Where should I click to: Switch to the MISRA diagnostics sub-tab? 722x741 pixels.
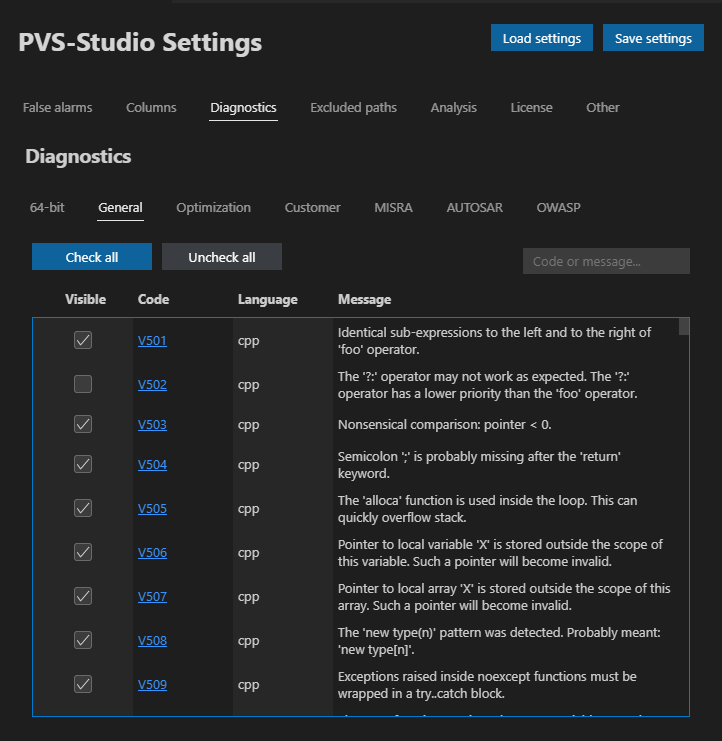[x=393, y=207]
